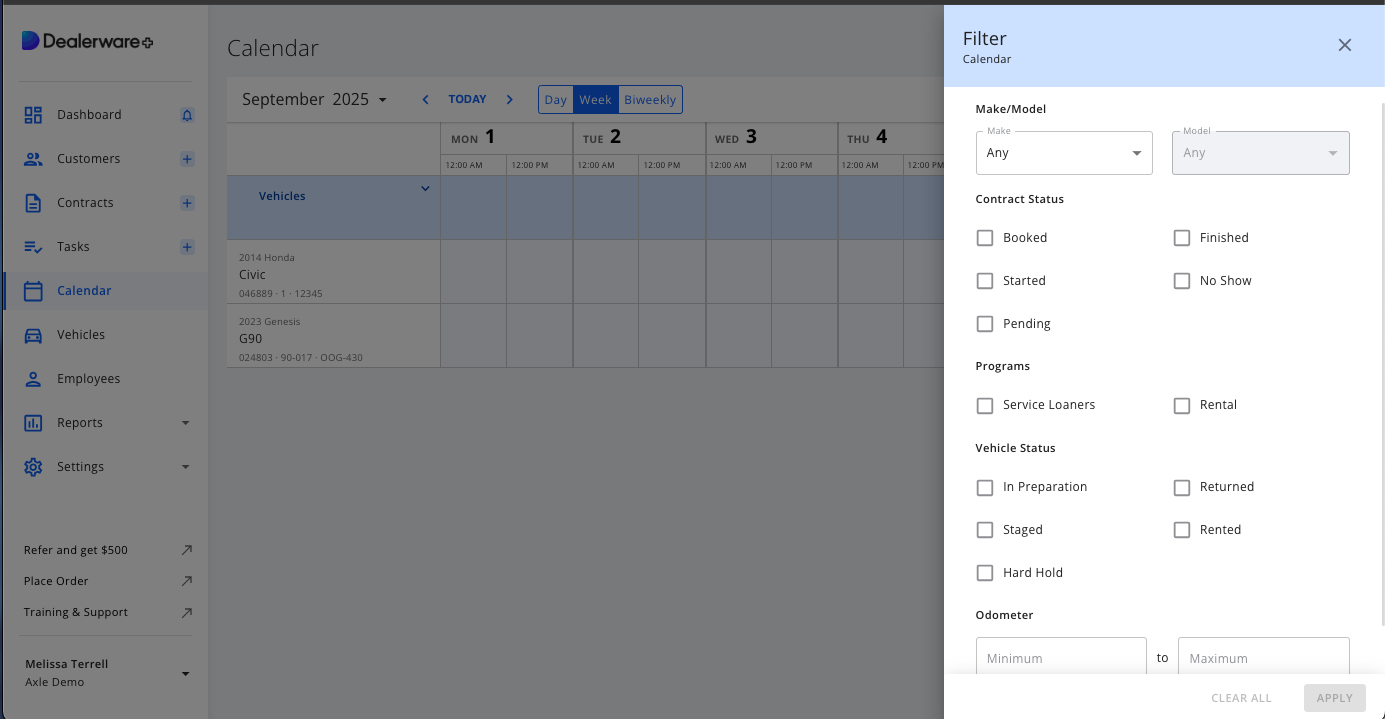This screenshot has height=719, width=1385.
Task: Click the Filter panel scrollbar
Action: click(1381, 362)
